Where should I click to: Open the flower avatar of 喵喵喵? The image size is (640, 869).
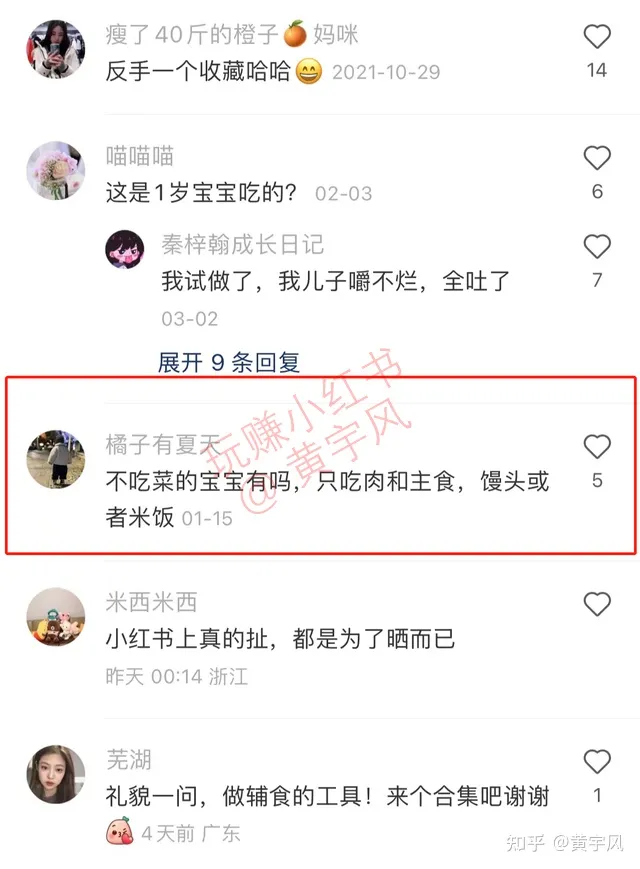coord(56,170)
